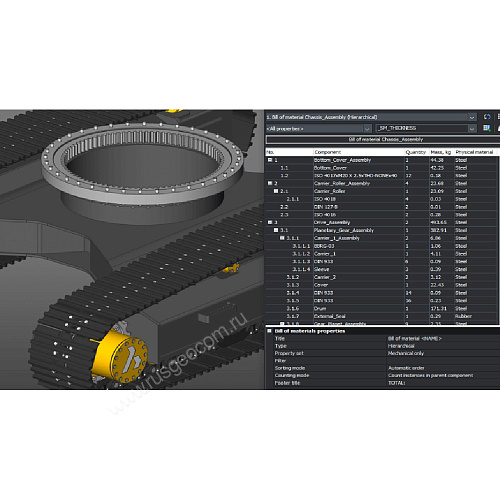This screenshot has height=500, width=500.
Task: Collapse the Carrier_Roller row 2.1
Action: pos(276,191)
